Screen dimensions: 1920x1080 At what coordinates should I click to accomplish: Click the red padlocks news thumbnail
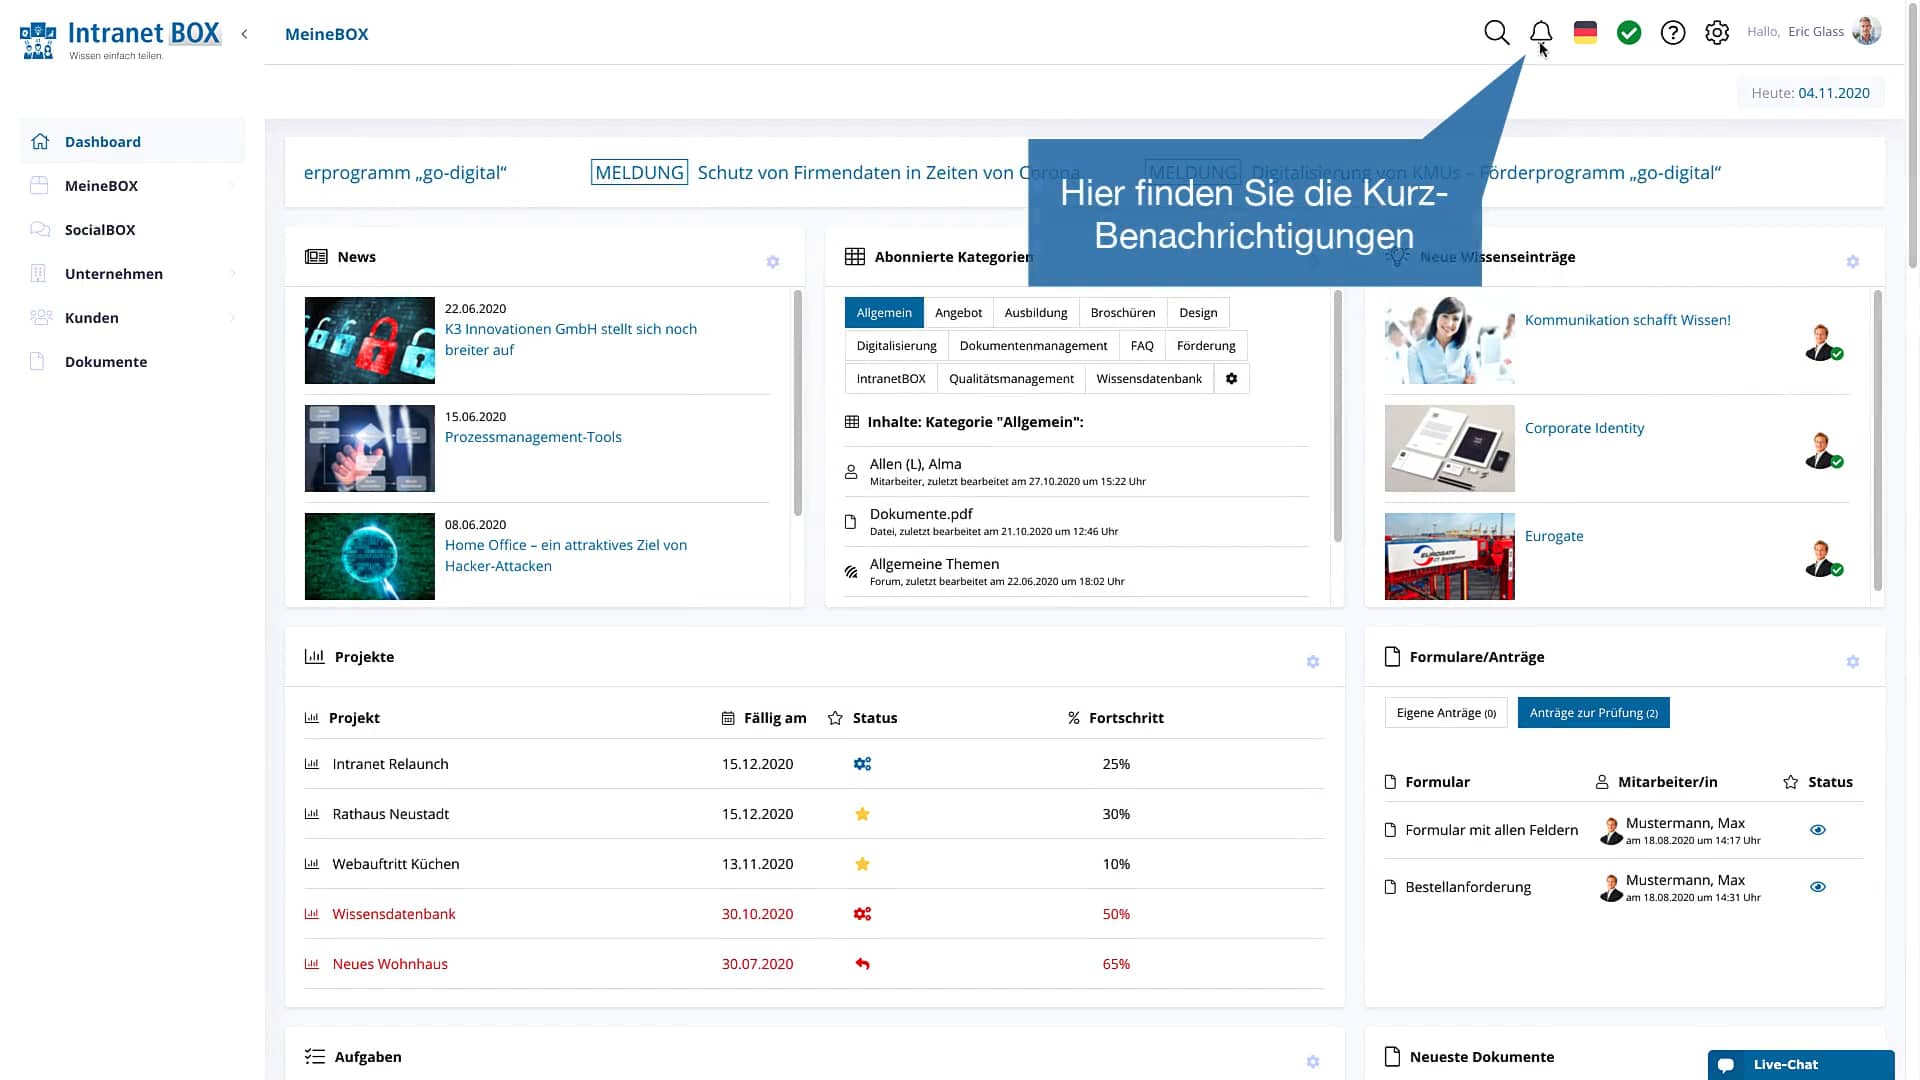[x=369, y=340]
